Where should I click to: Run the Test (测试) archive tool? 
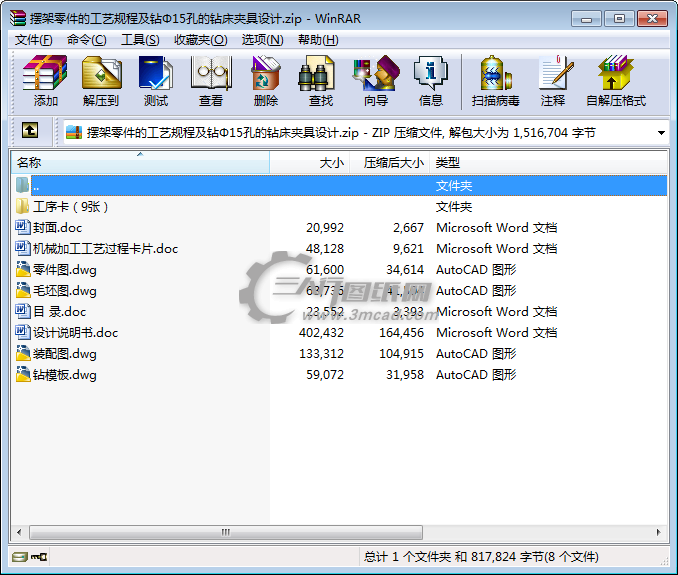[x=156, y=81]
